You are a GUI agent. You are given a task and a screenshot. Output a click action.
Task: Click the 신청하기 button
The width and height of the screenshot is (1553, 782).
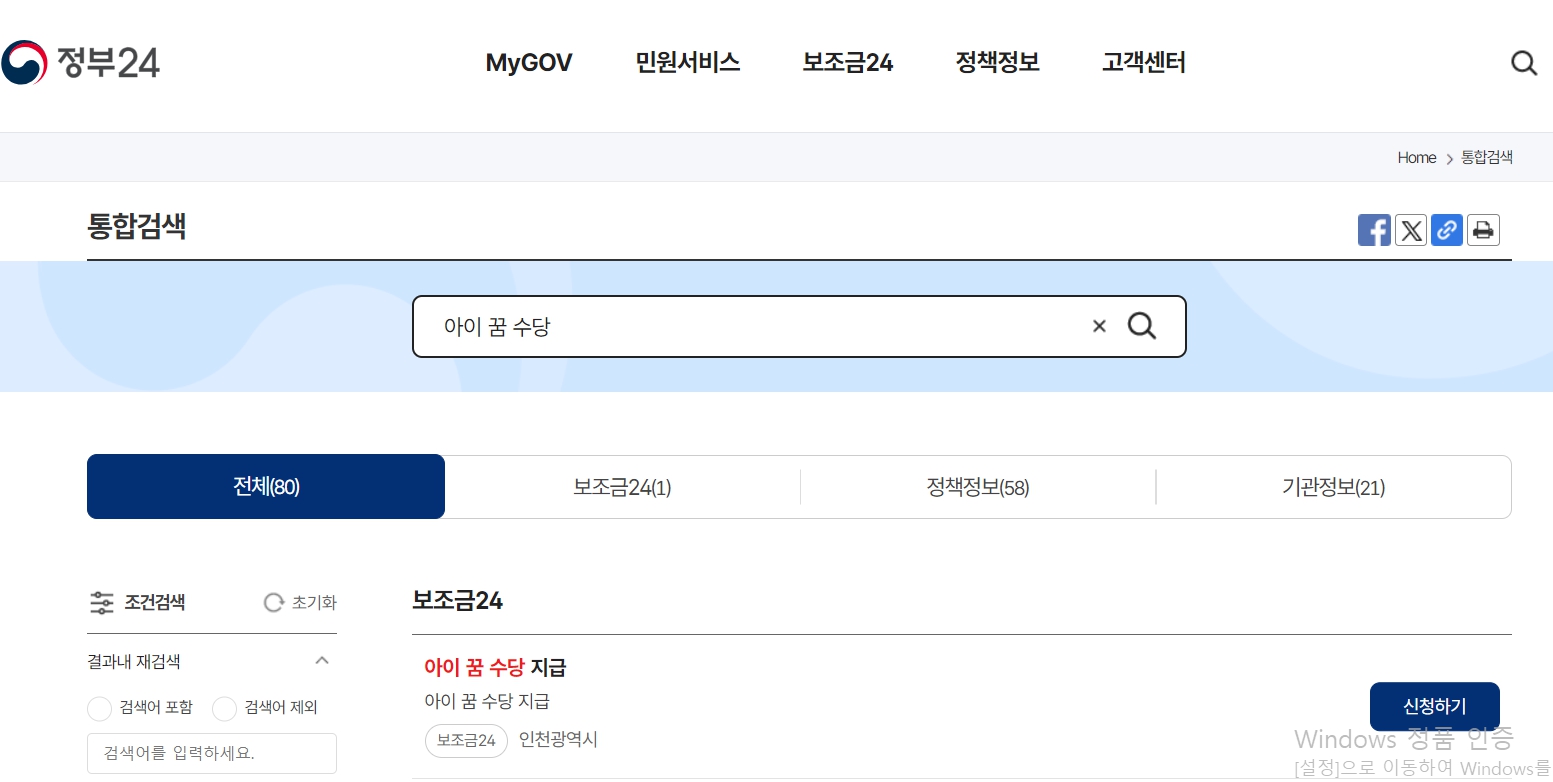pos(1434,706)
